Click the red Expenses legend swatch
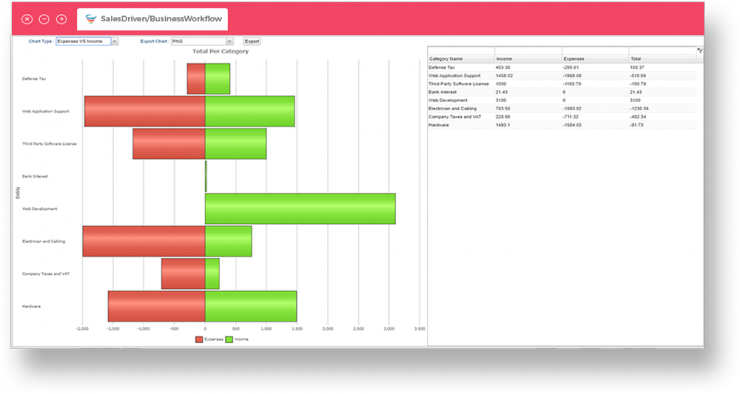The width and height of the screenshot is (740, 394). click(199, 339)
